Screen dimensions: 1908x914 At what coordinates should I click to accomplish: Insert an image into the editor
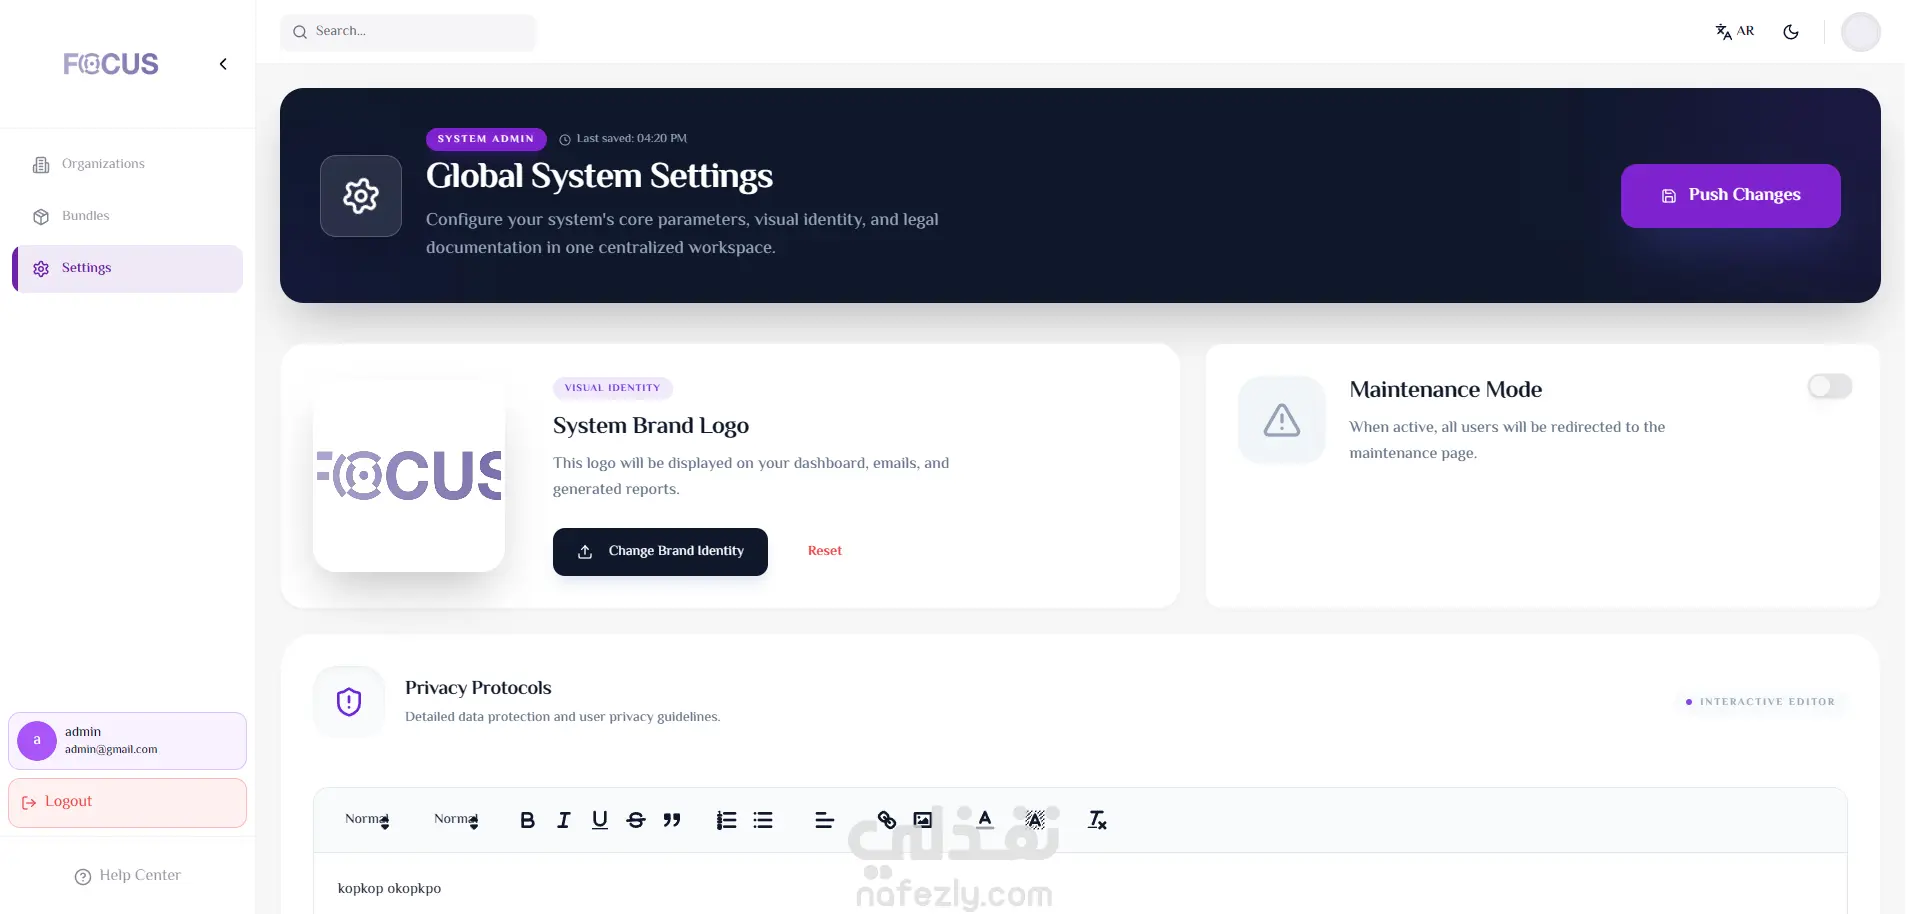[x=923, y=820]
